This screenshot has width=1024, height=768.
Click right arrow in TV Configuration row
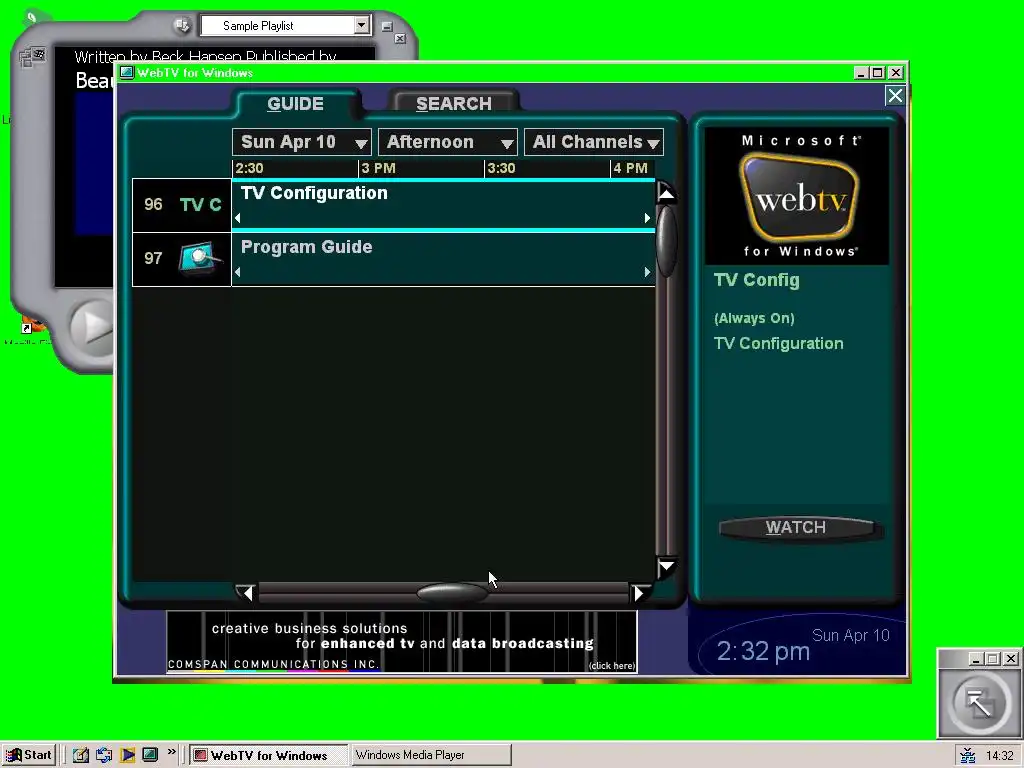tap(647, 218)
